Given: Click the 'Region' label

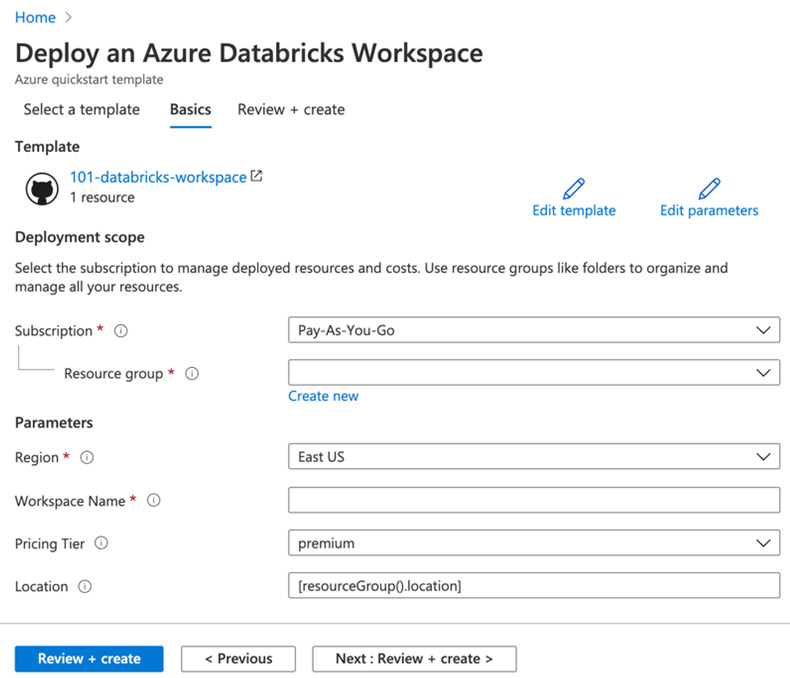Looking at the screenshot, I should [37, 457].
